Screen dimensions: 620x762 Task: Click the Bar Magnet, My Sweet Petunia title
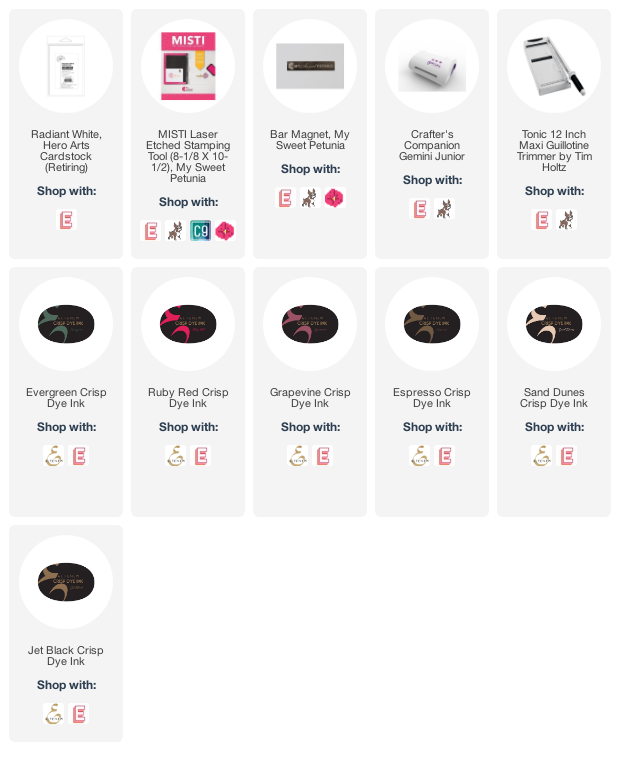tap(310, 139)
